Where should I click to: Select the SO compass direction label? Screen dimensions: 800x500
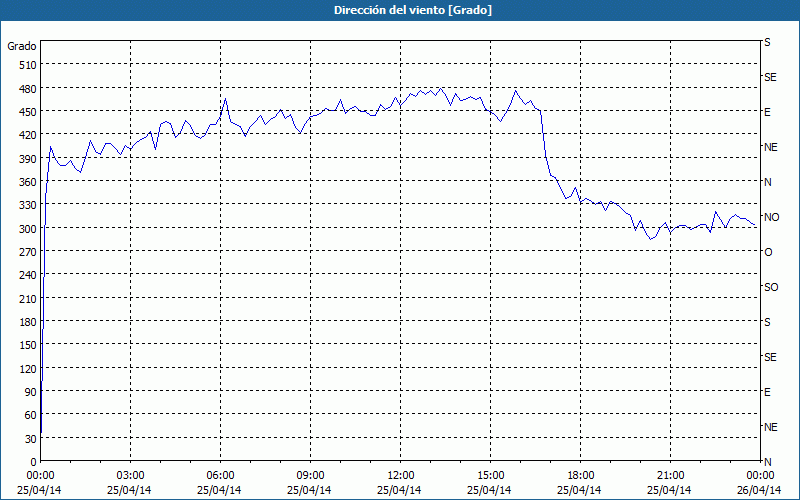[x=771, y=287]
